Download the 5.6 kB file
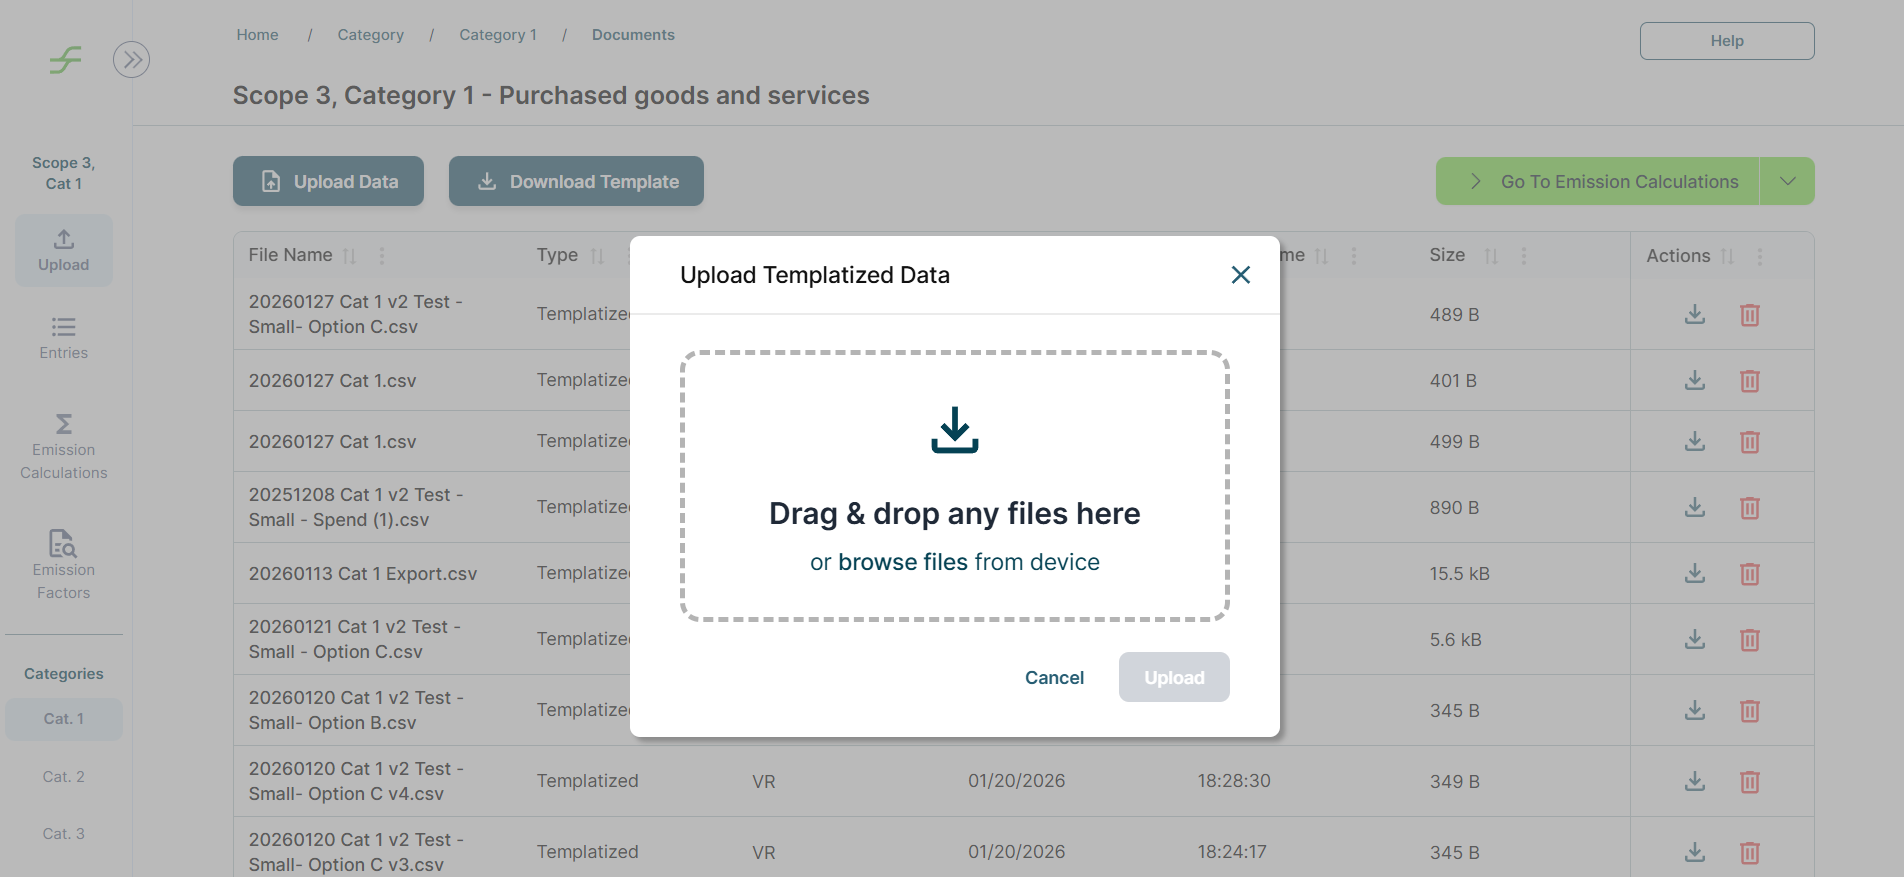The width and height of the screenshot is (1904, 877). pyautogui.click(x=1694, y=640)
